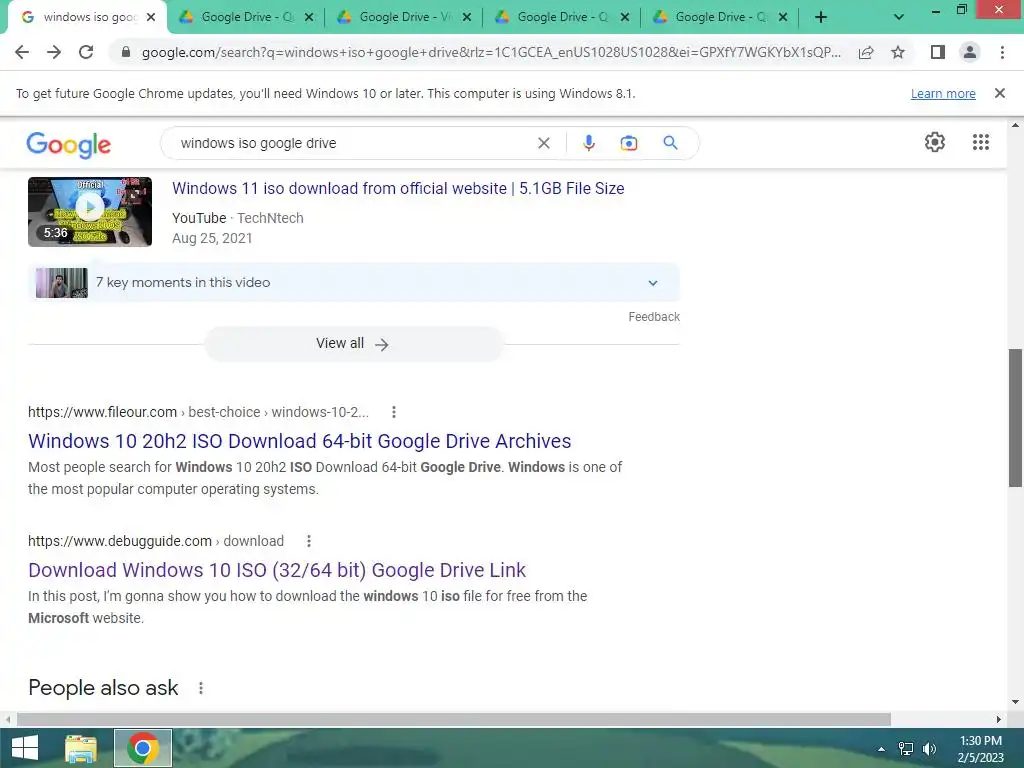Start voice search with the microphone

588,143
